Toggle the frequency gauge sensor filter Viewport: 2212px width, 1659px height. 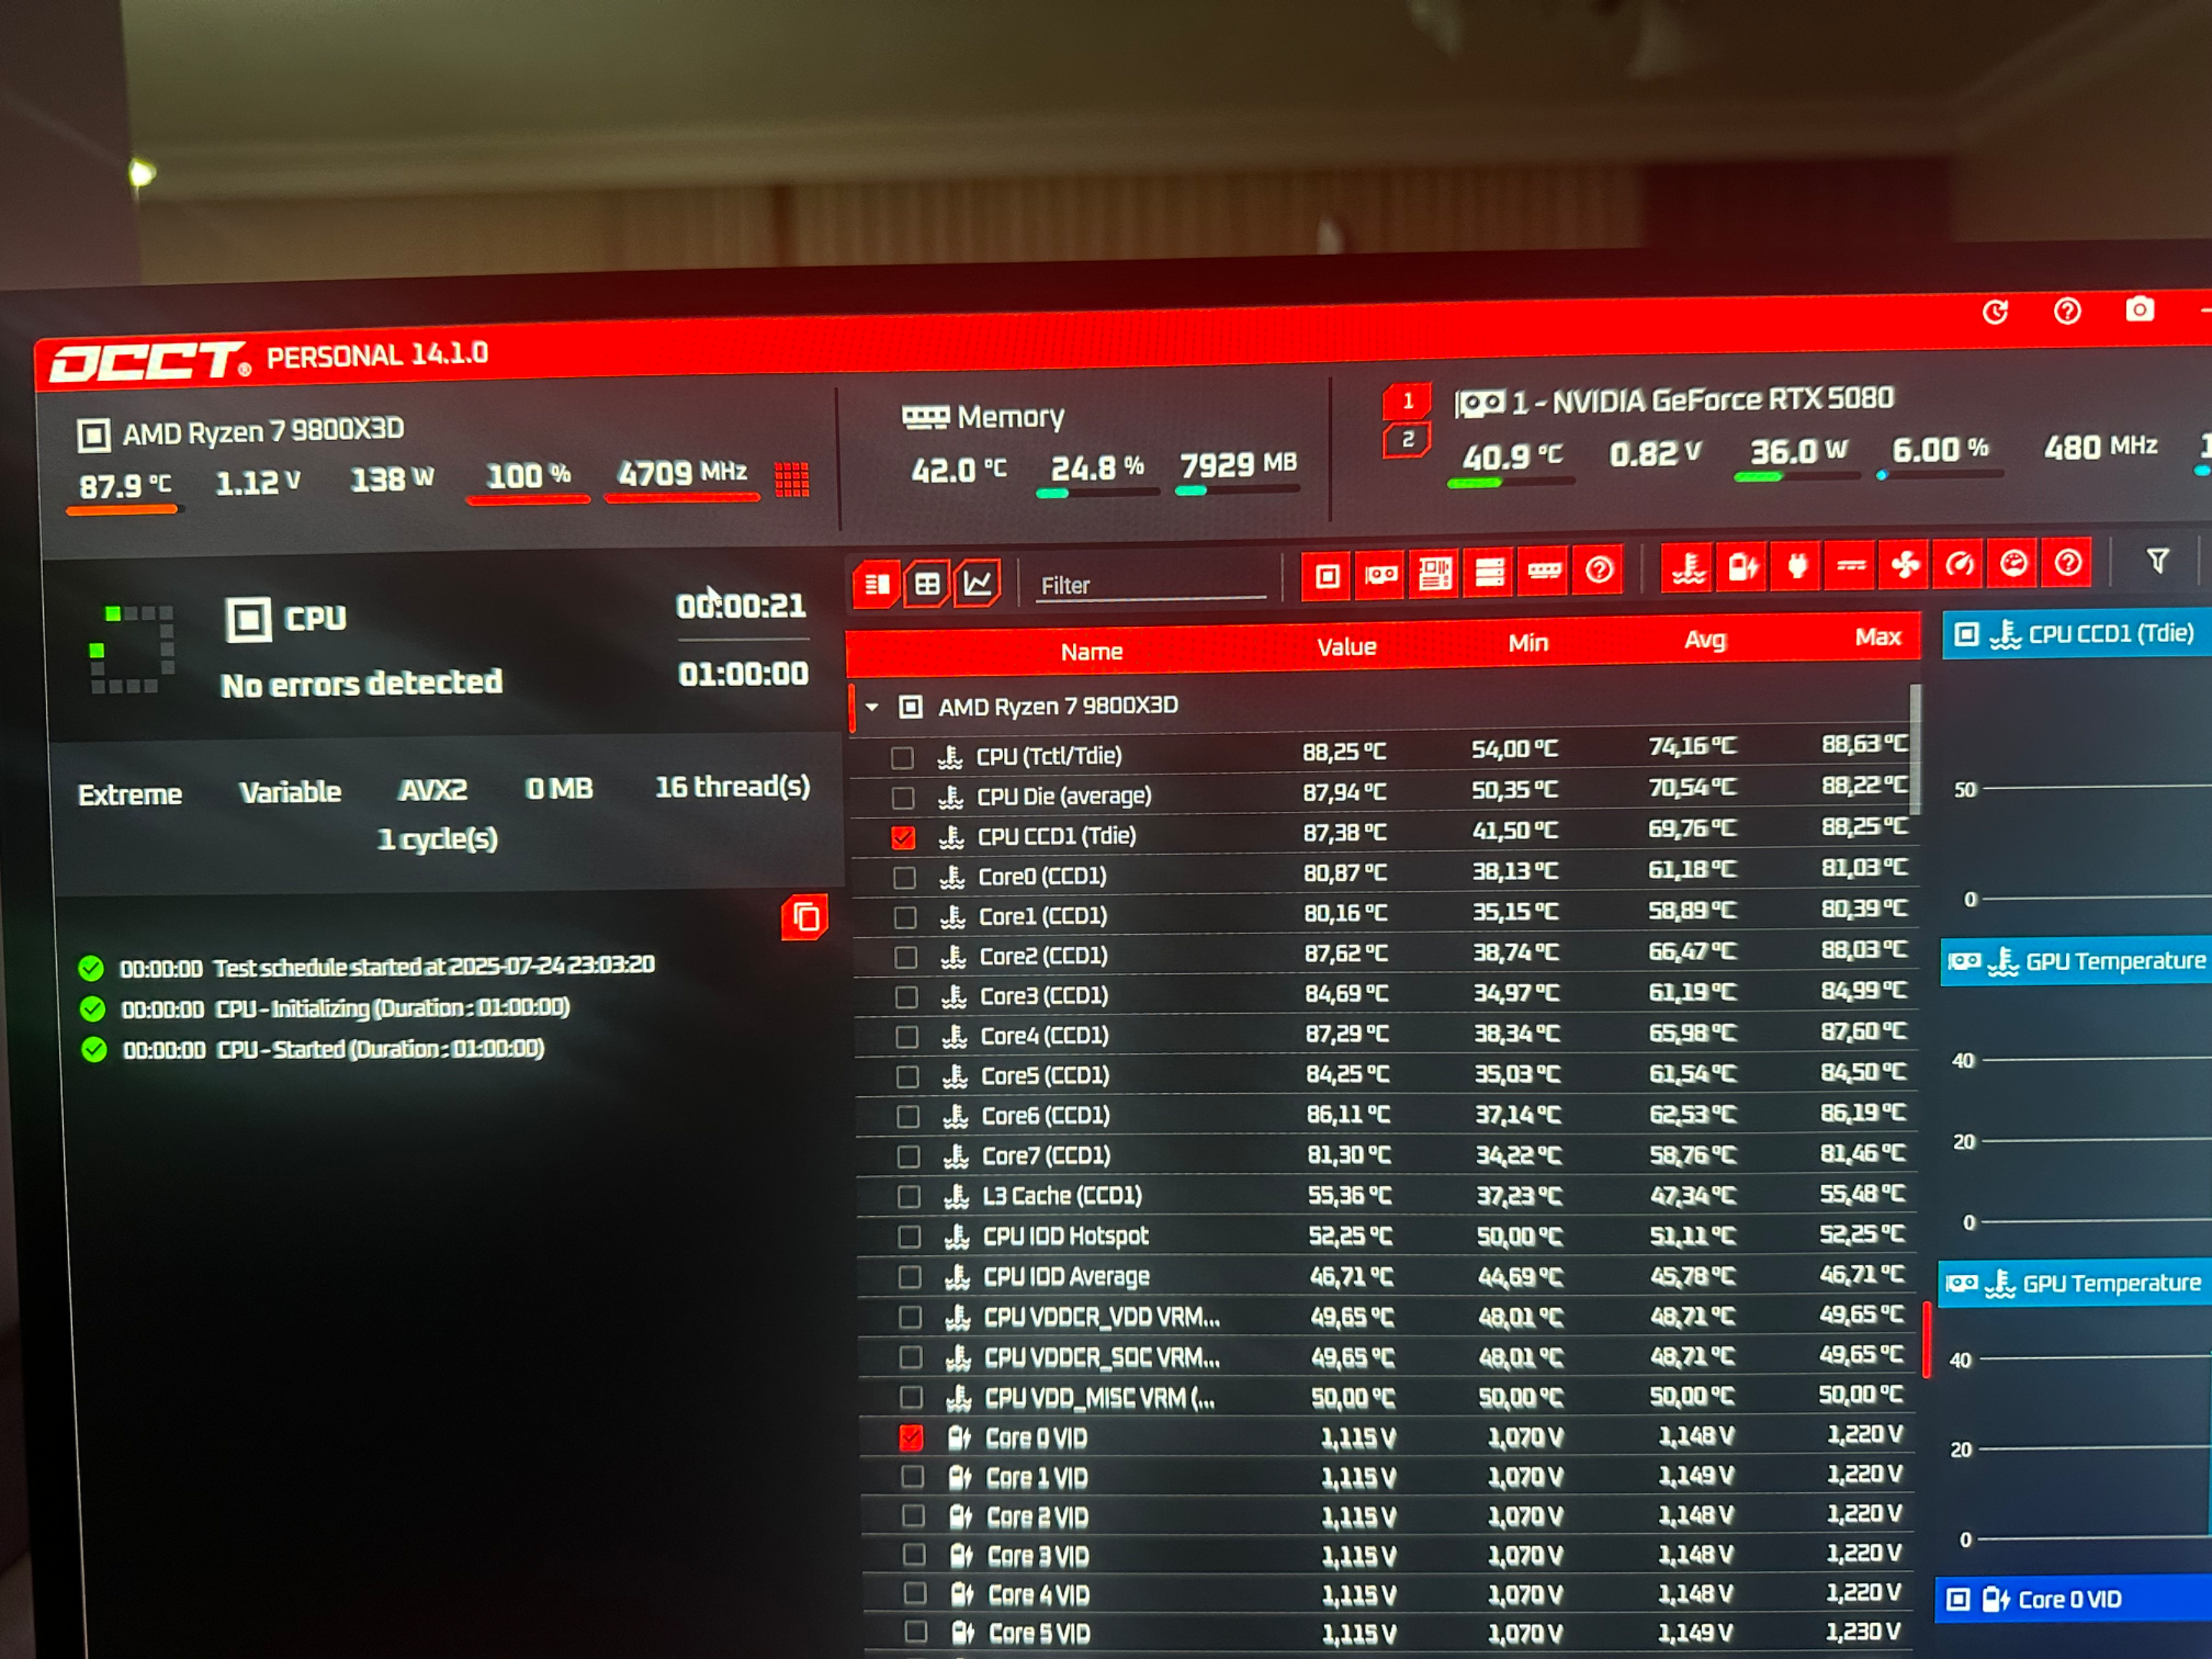click(x=1959, y=563)
